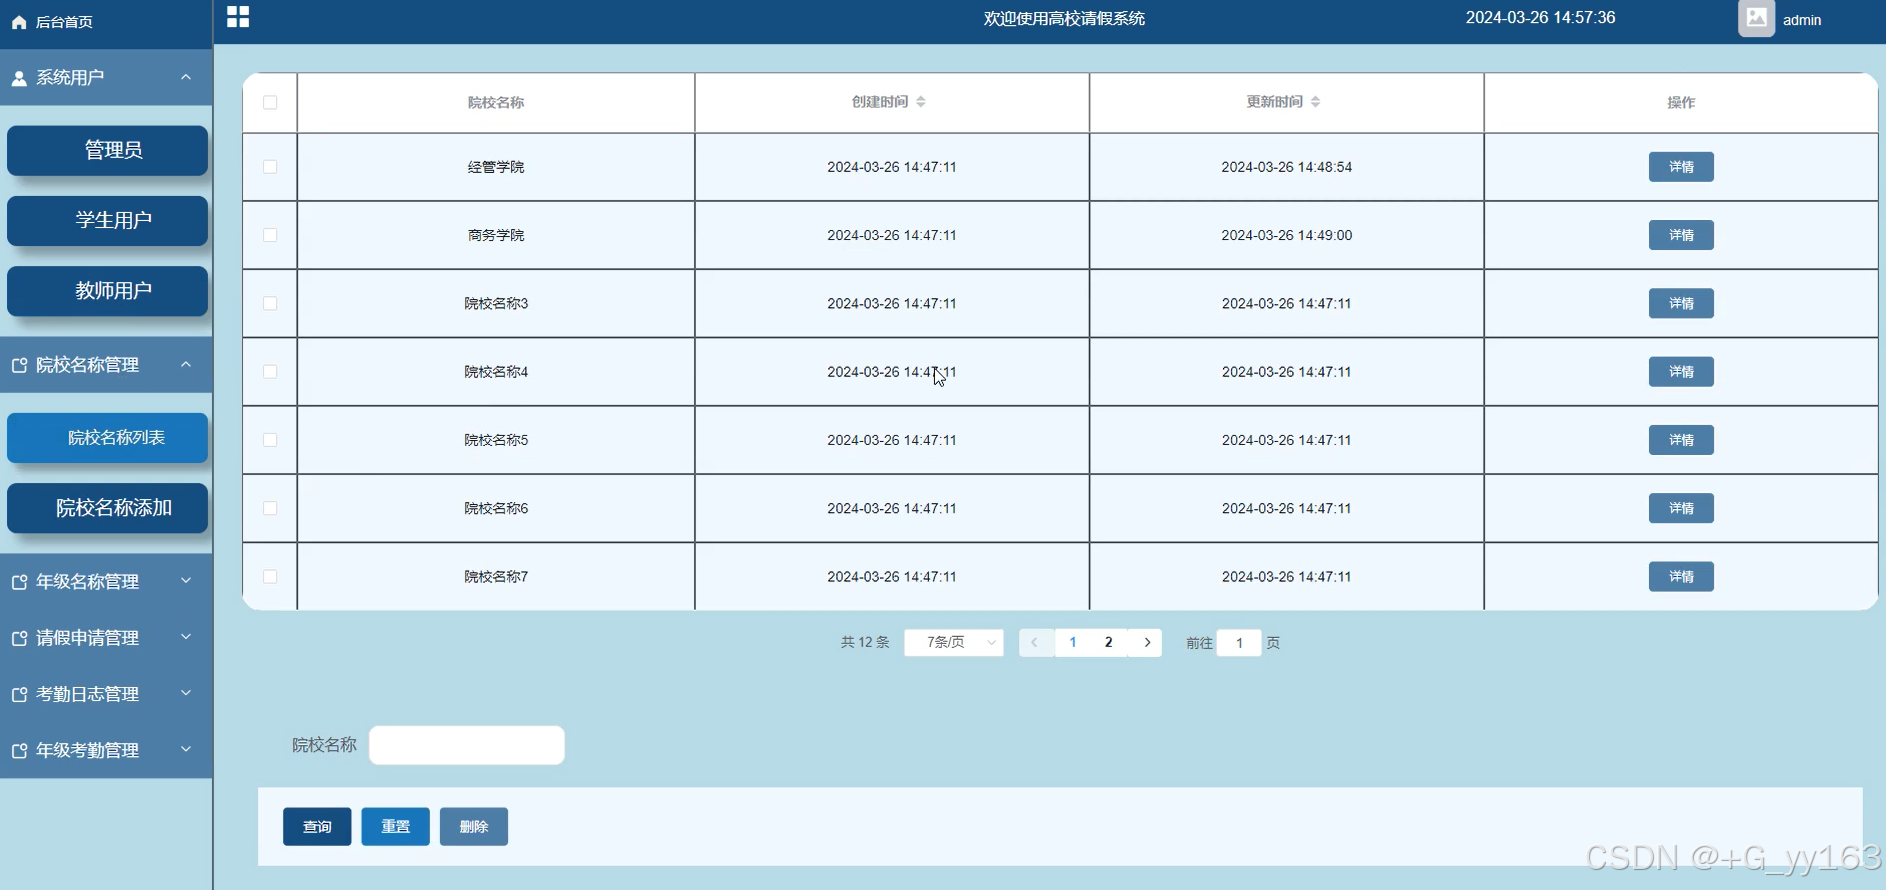
Task: Click the 重置 button
Action: point(396,826)
